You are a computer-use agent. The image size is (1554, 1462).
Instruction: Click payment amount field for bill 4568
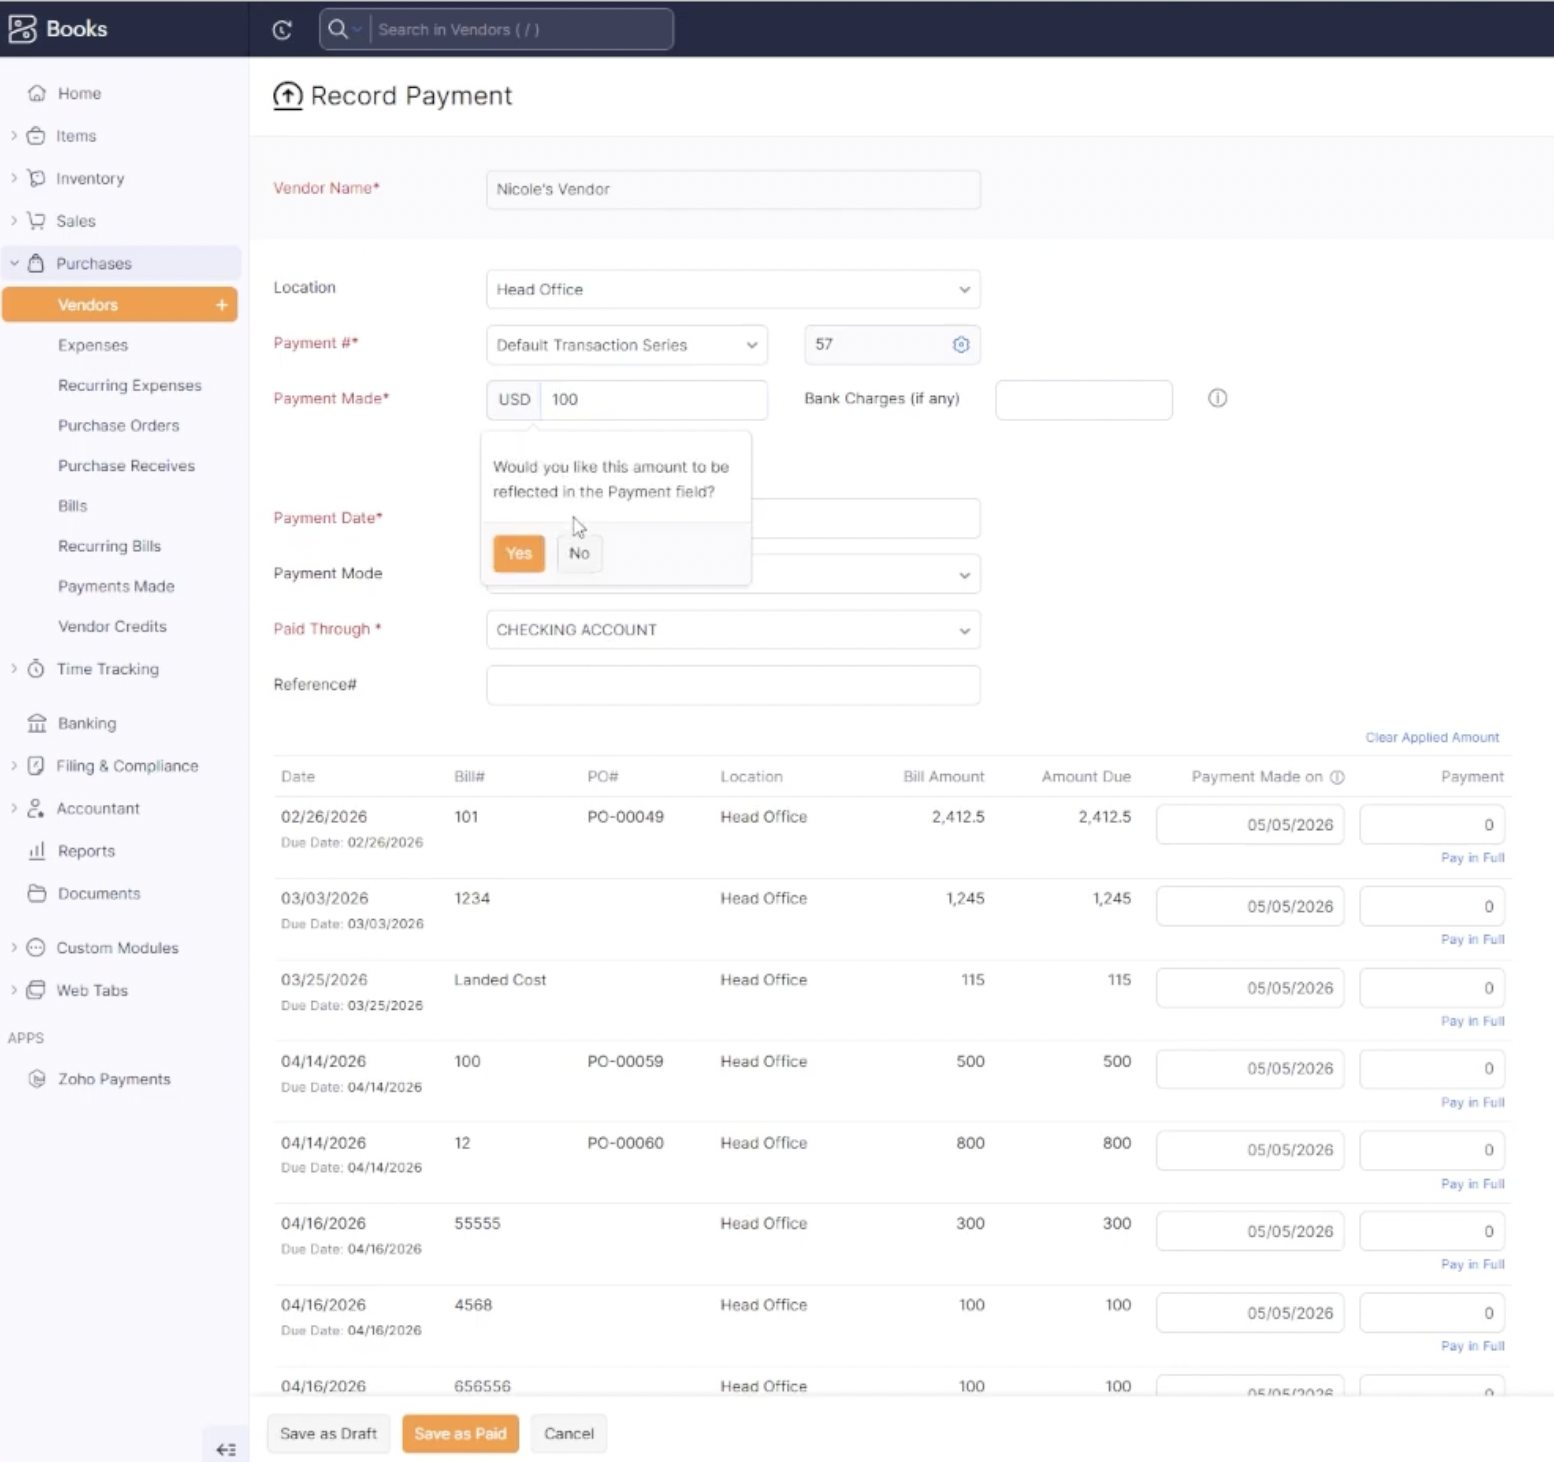pos(1432,1313)
